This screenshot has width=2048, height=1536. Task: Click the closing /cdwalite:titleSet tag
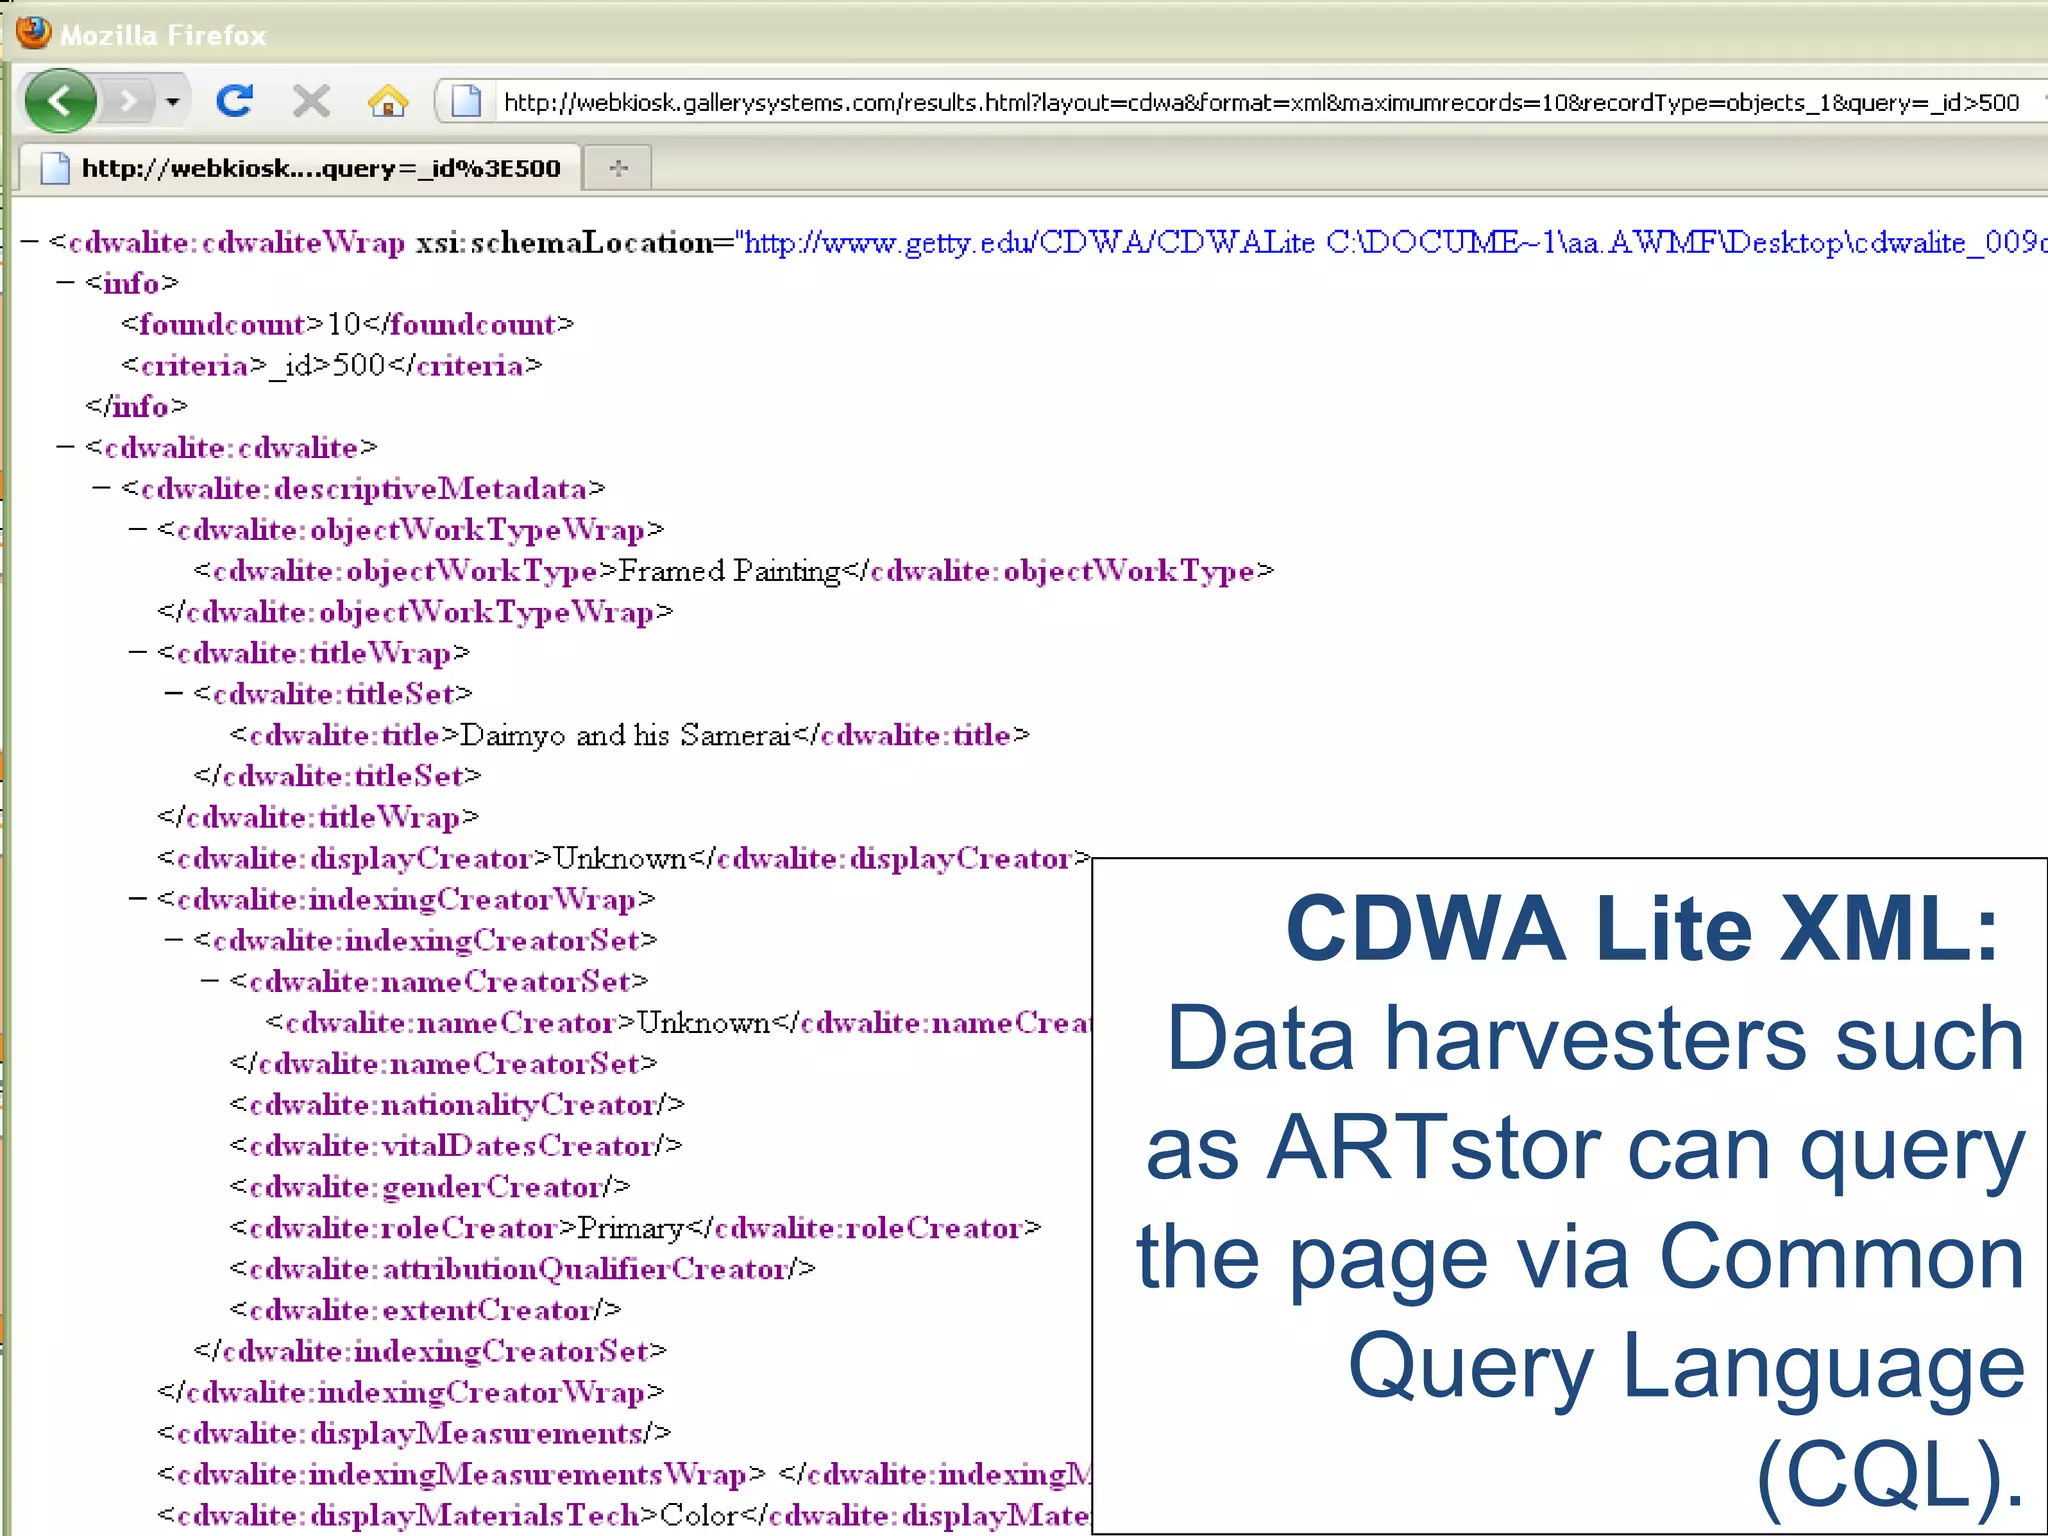pos(338,776)
